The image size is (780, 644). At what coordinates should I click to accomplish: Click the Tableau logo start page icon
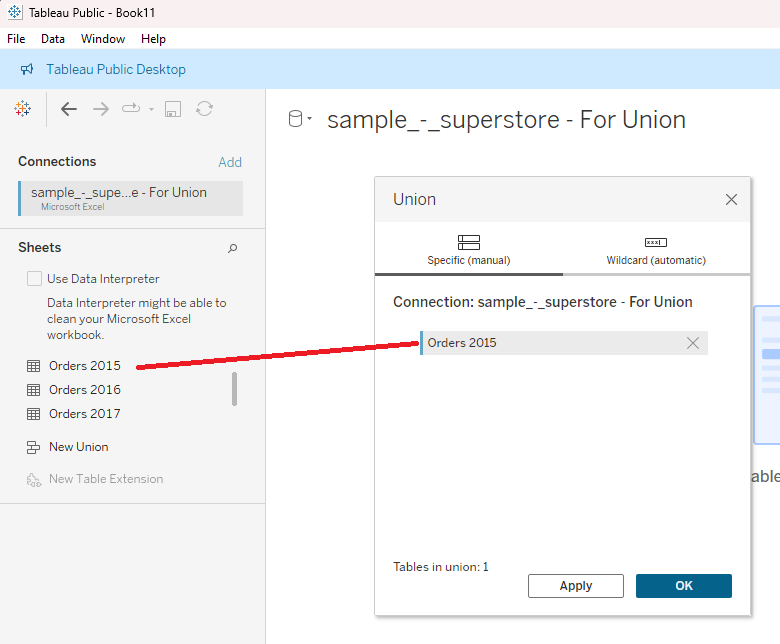[22, 109]
